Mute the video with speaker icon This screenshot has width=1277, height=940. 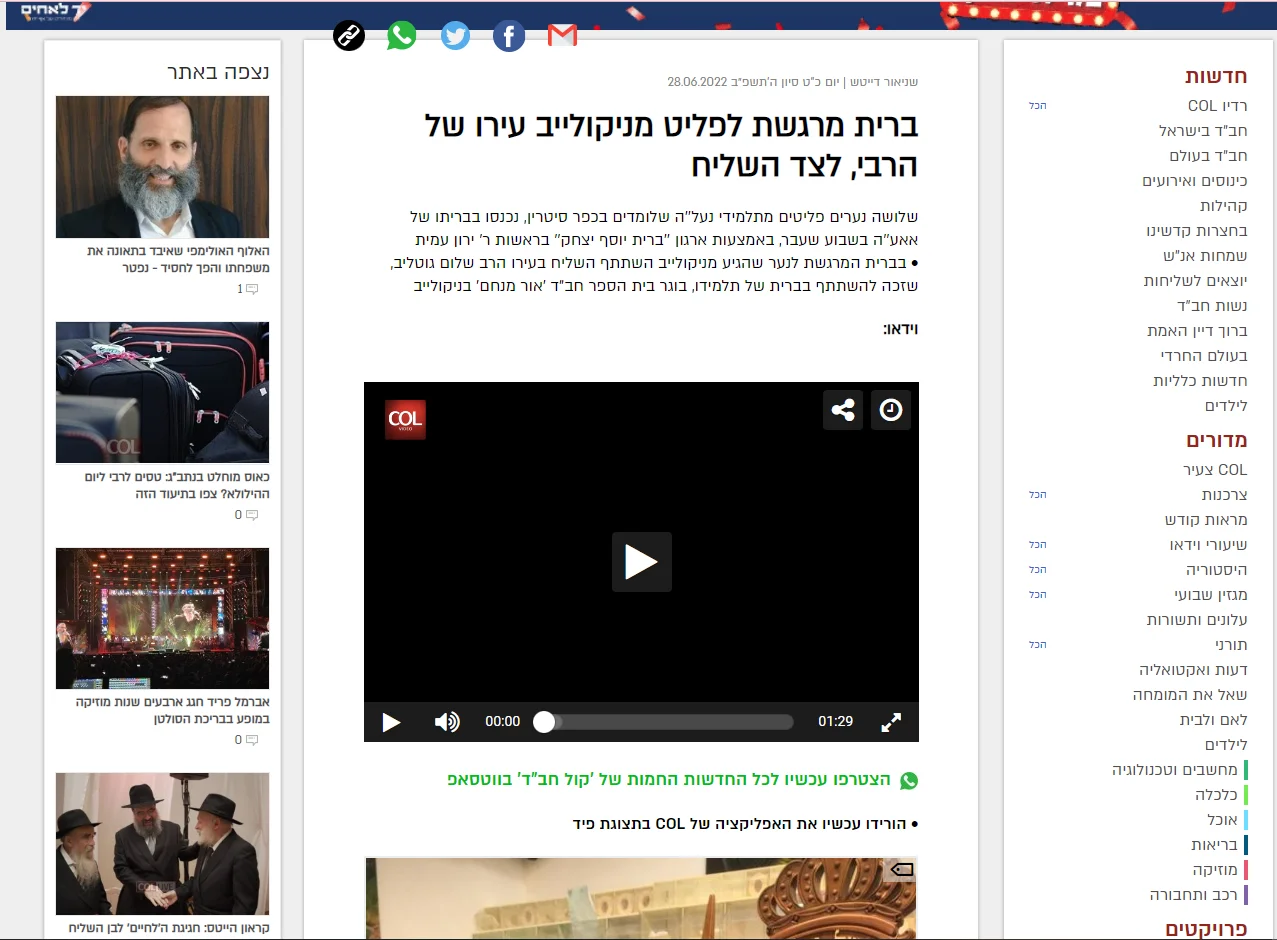pos(447,722)
